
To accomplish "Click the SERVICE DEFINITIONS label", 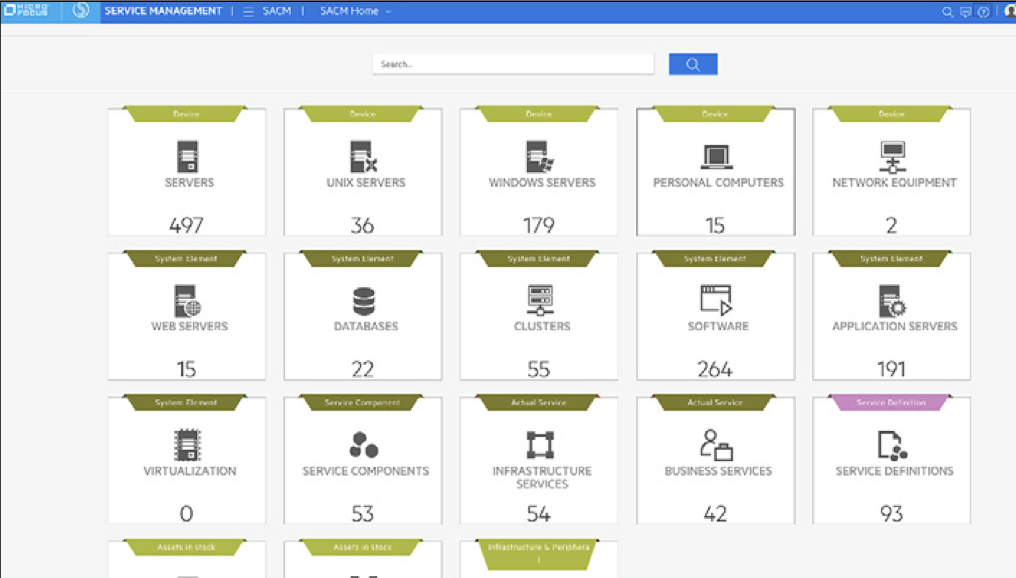I will pyautogui.click(x=895, y=471).
